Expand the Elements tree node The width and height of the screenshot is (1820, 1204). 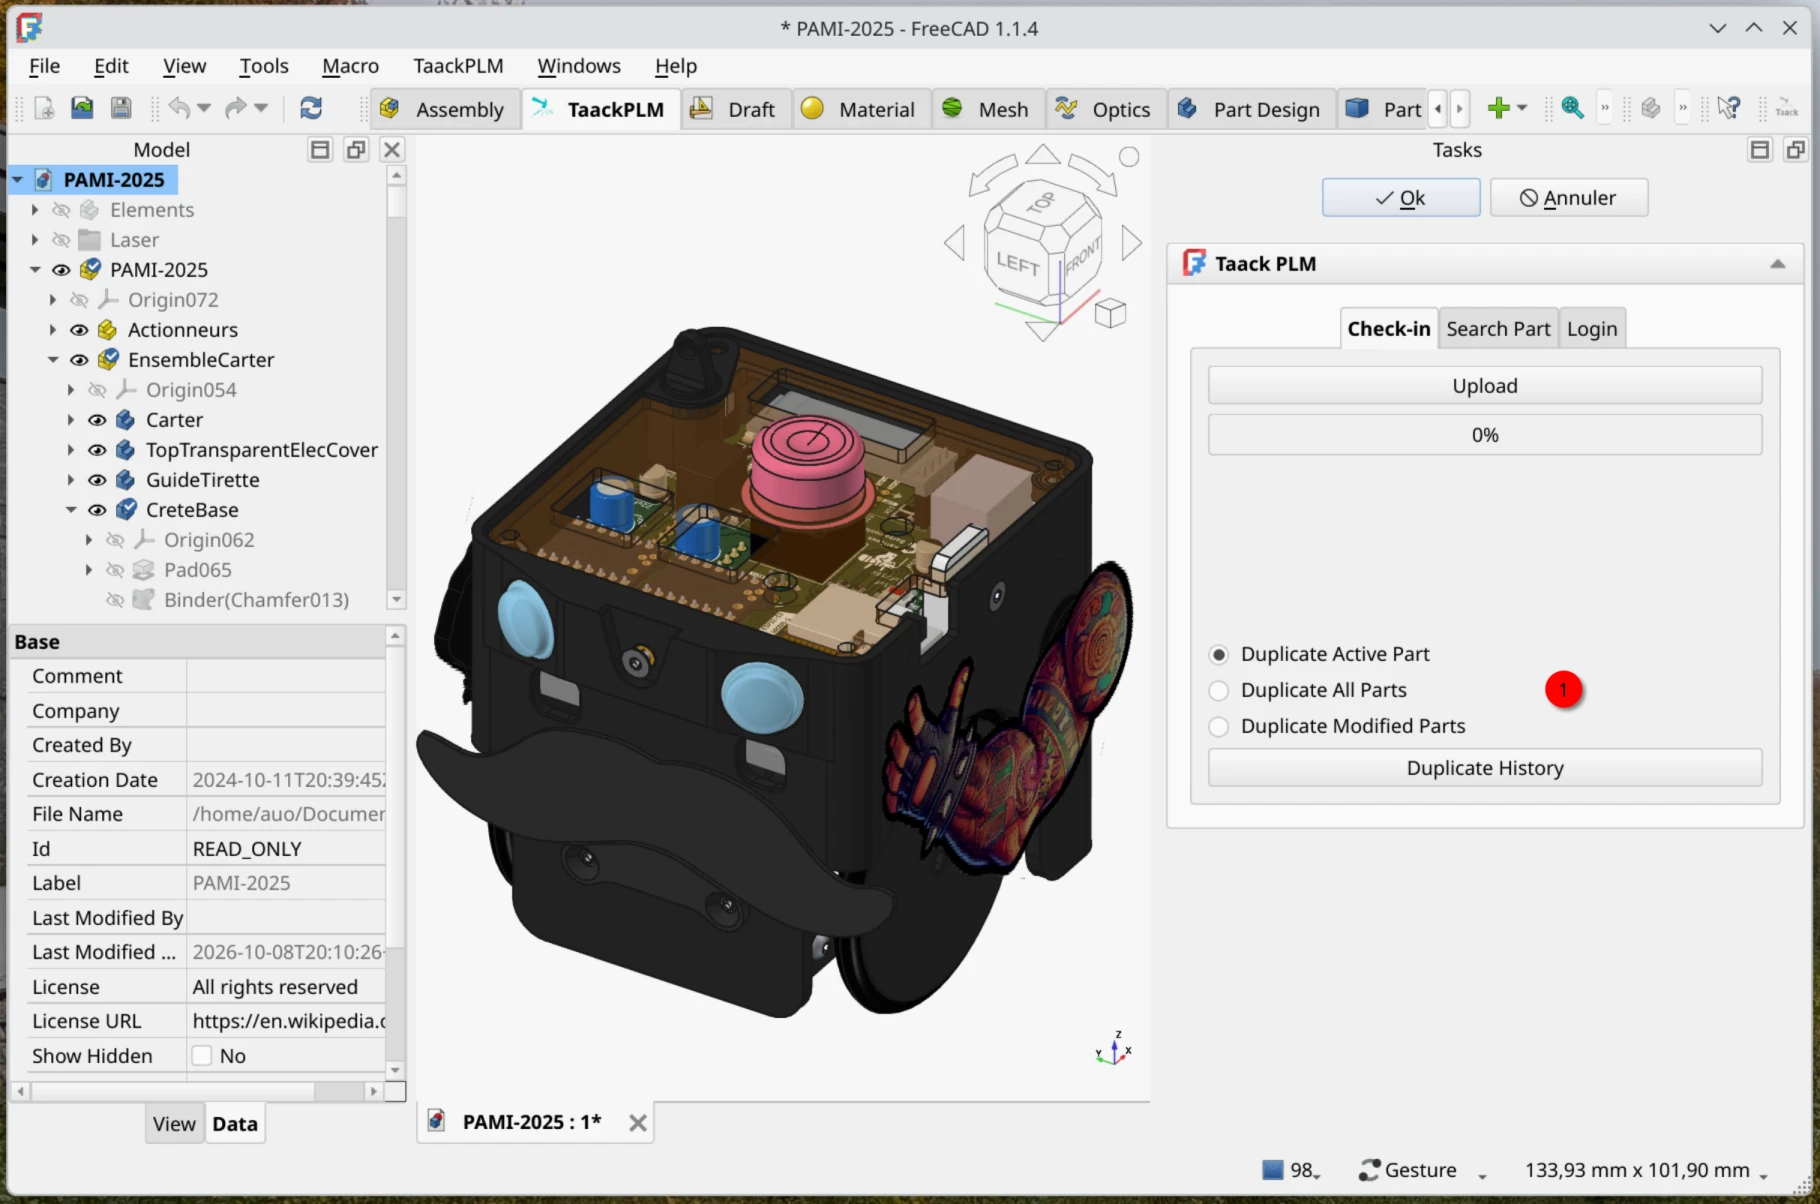pyautogui.click(x=35, y=210)
